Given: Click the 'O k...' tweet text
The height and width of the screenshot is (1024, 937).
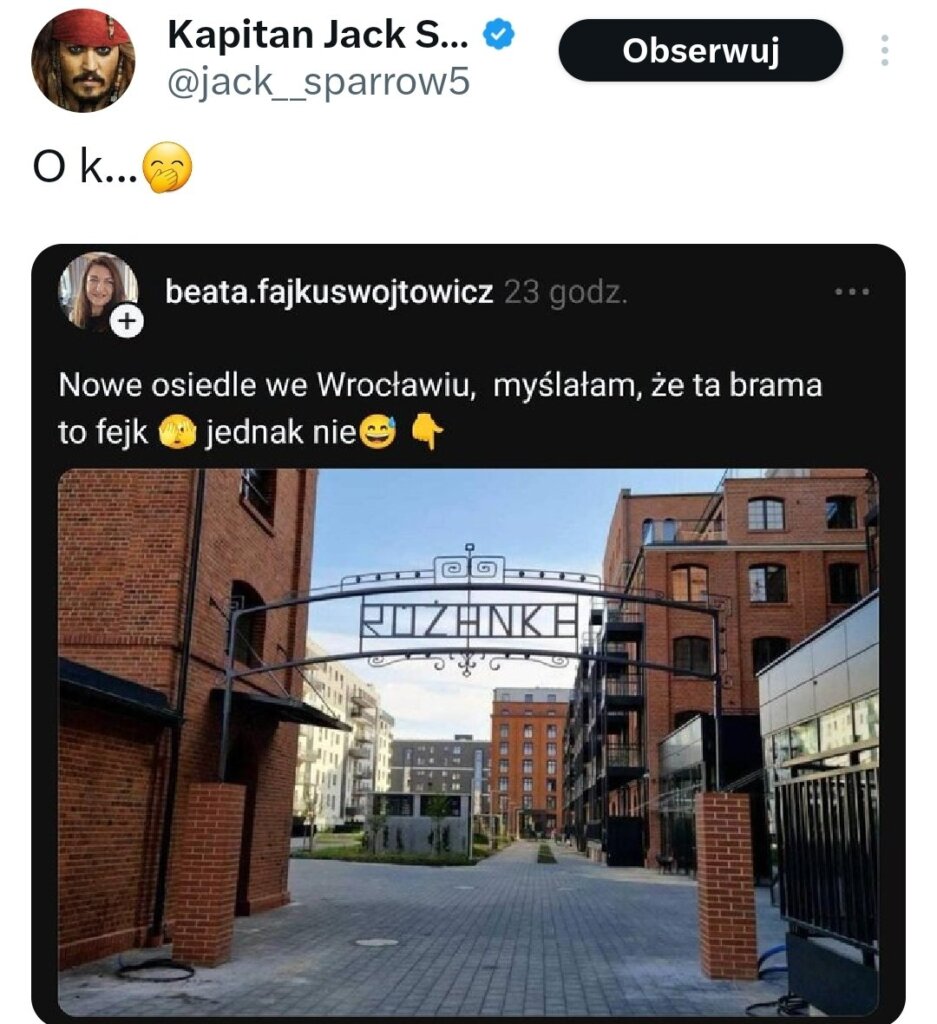Looking at the screenshot, I should pyautogui.click(x=85, y=168).
